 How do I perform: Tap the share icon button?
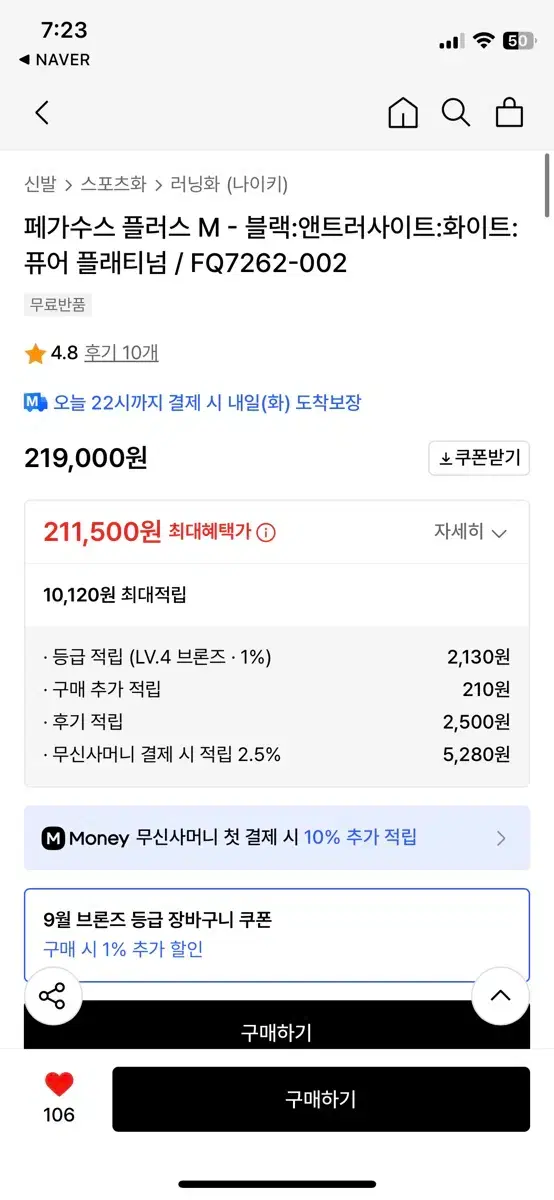[52, 996]
